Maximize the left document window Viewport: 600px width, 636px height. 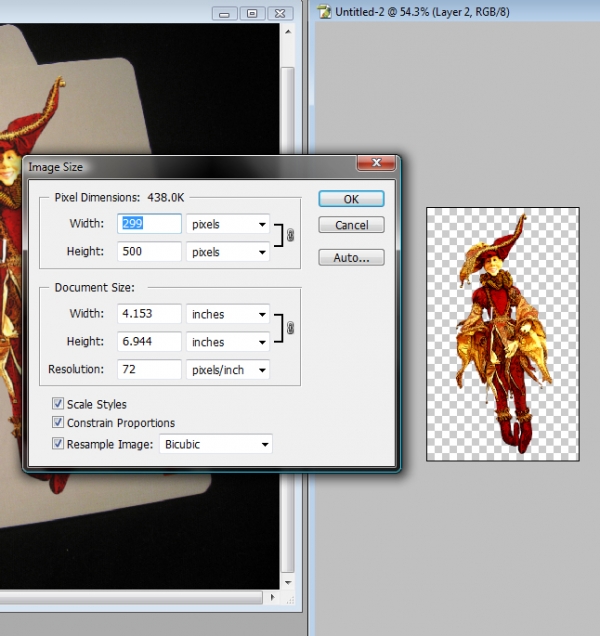[x=252, y=14]
